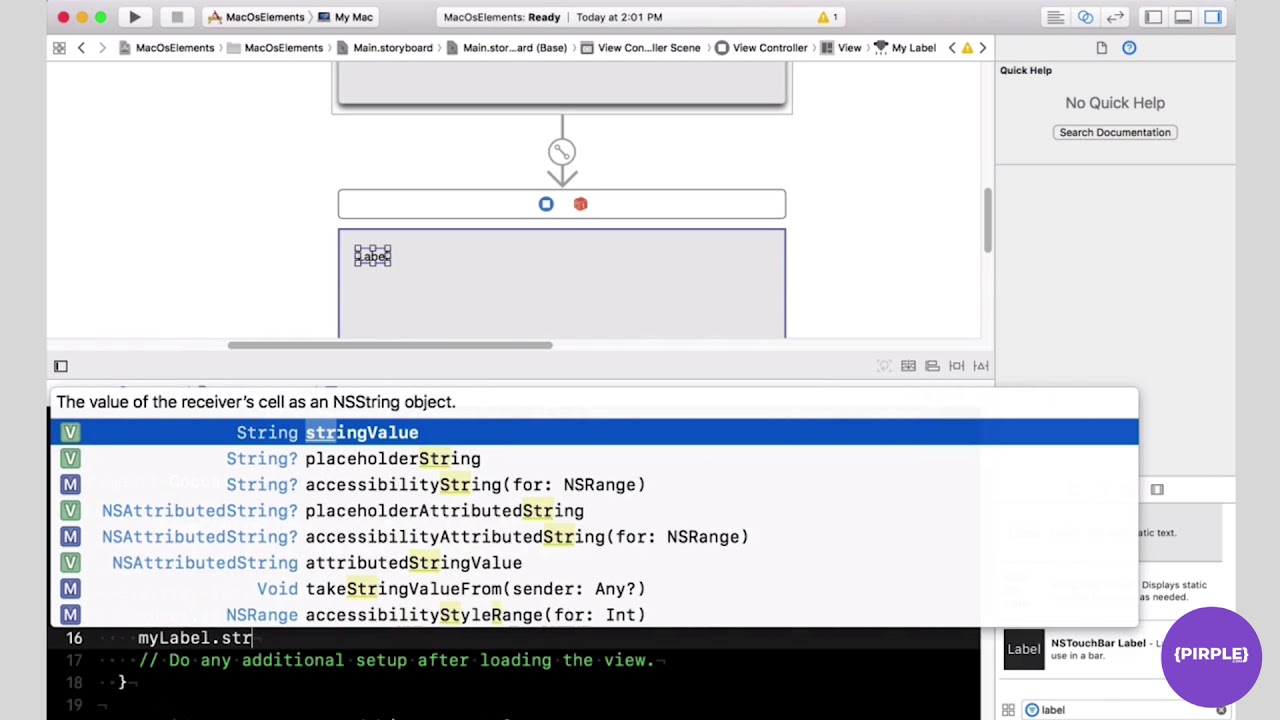This screenshot has height=720, width=1280.
Task: Open the Add New Constraints button
Action: point(957,366)
